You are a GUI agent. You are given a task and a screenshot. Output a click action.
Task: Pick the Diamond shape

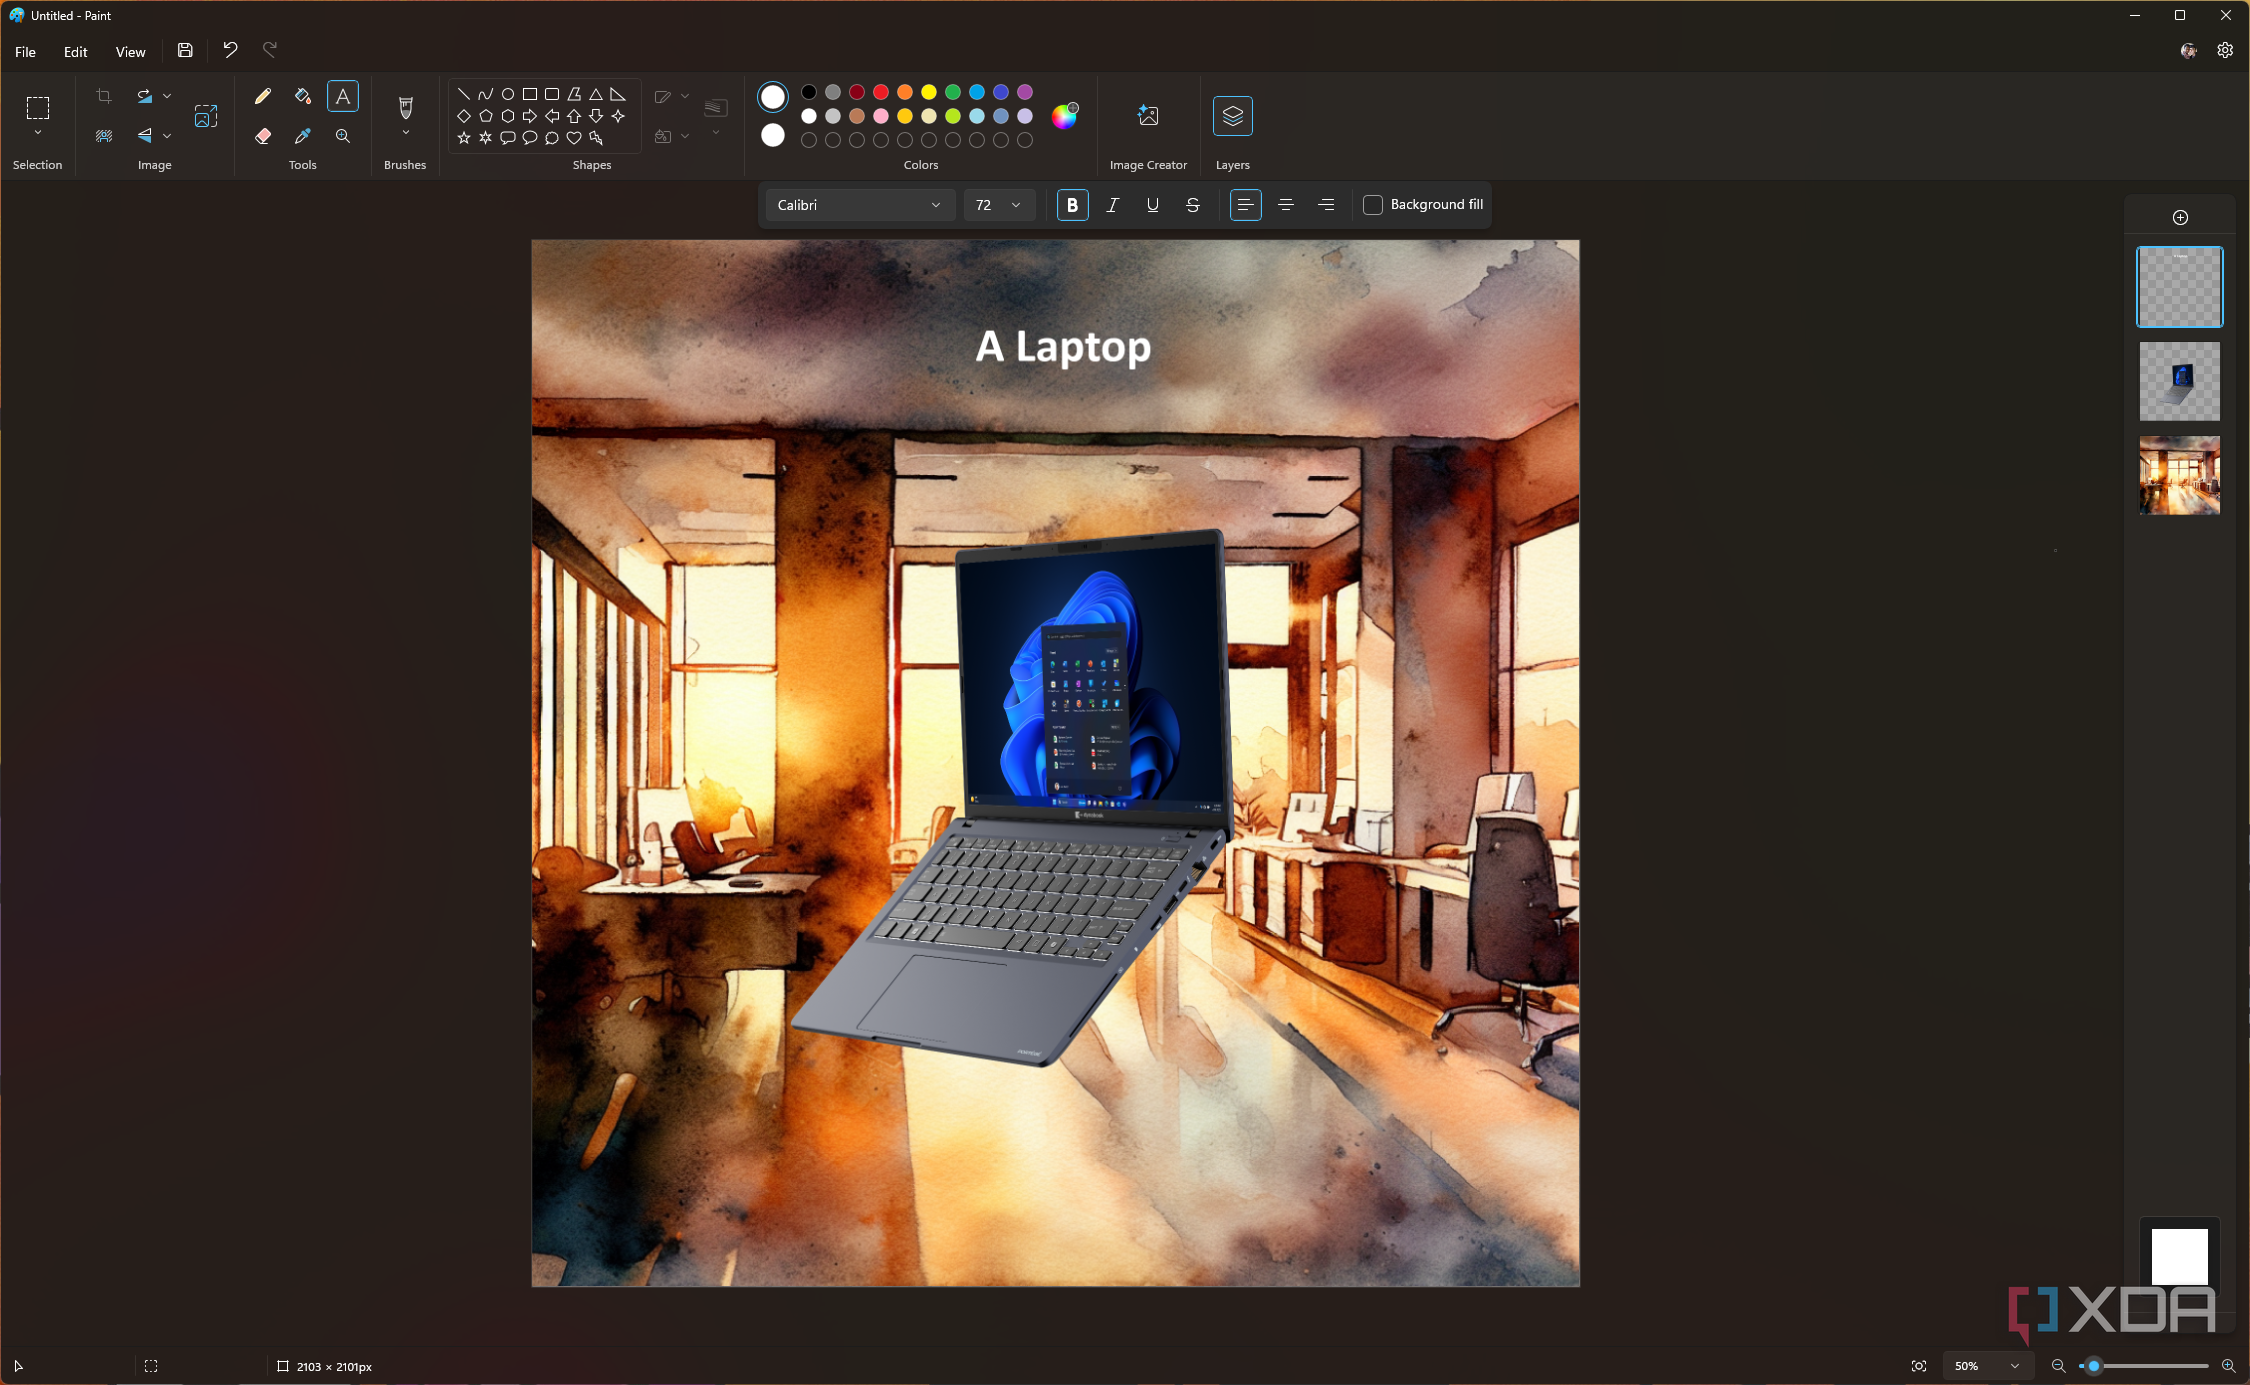(464, 116)
